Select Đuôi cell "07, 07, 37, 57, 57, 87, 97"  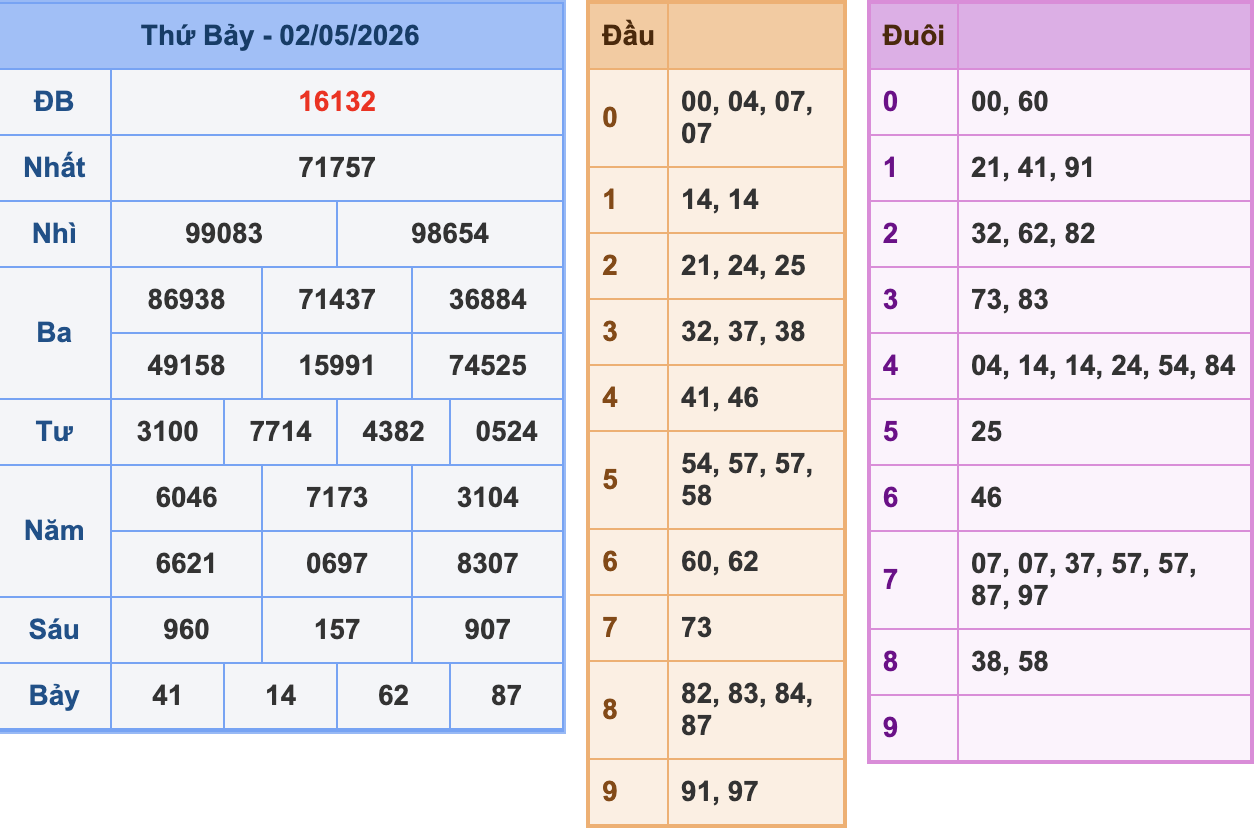tap(1105, 580)
